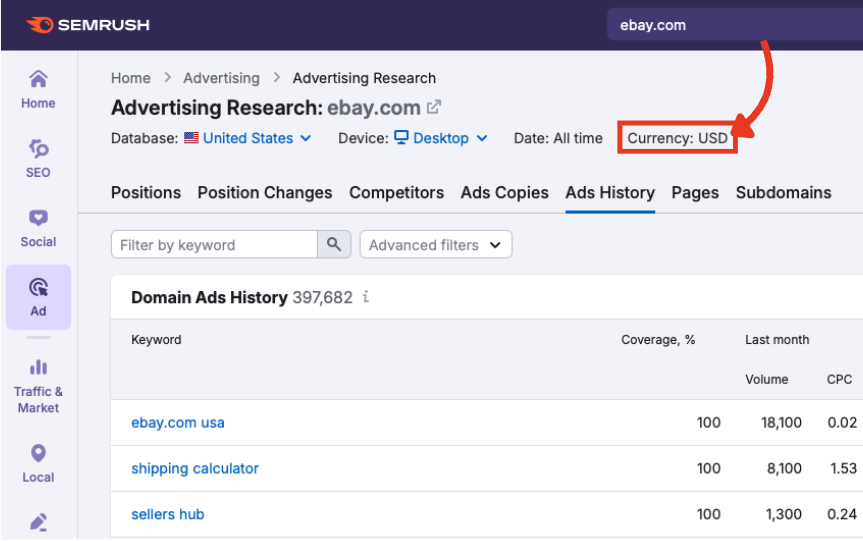The image size is (863, 541).
Task: Expand the Desktop device dropdown
Action: coord(440,138)
